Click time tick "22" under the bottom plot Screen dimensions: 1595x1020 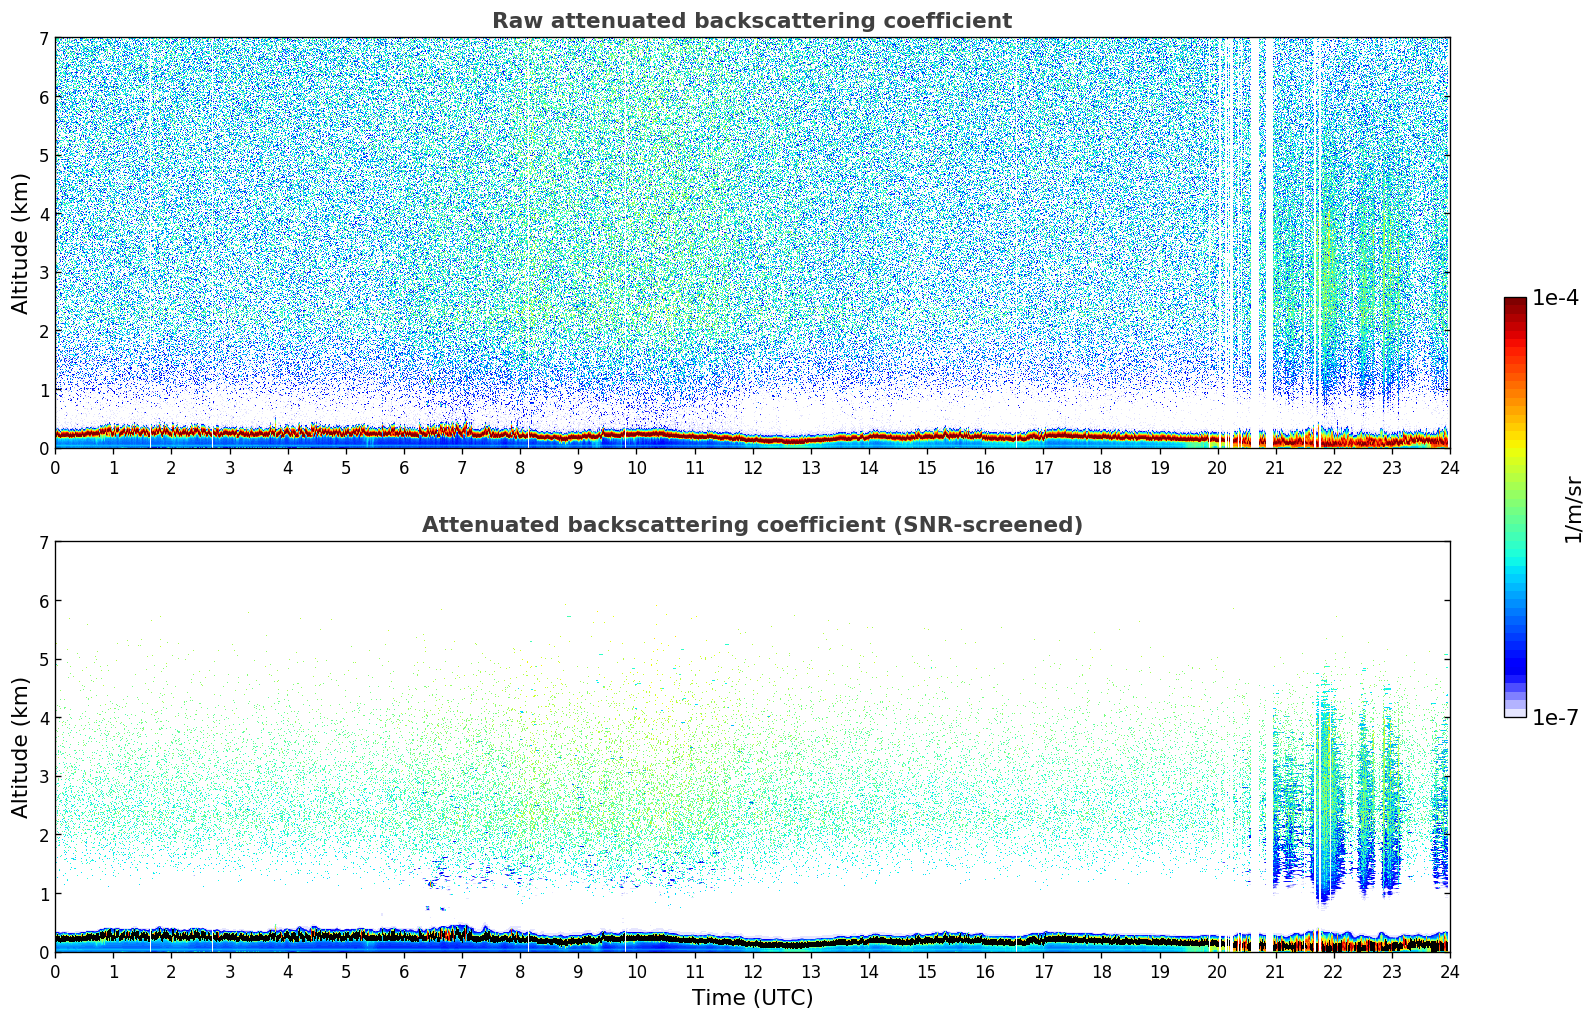click(1333, 971)
